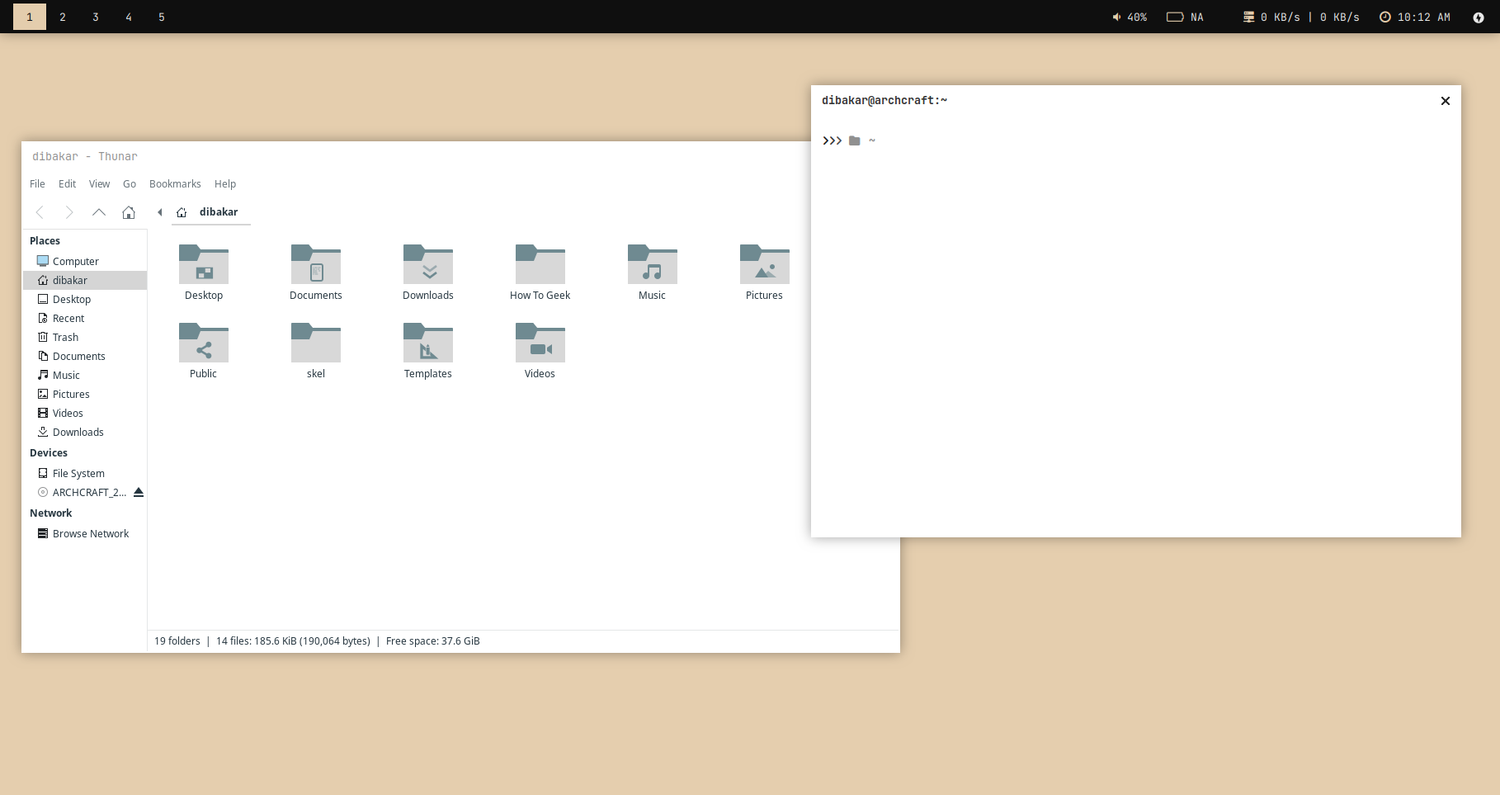Go back with Thunar's back arrow

[x=40, y=212]
